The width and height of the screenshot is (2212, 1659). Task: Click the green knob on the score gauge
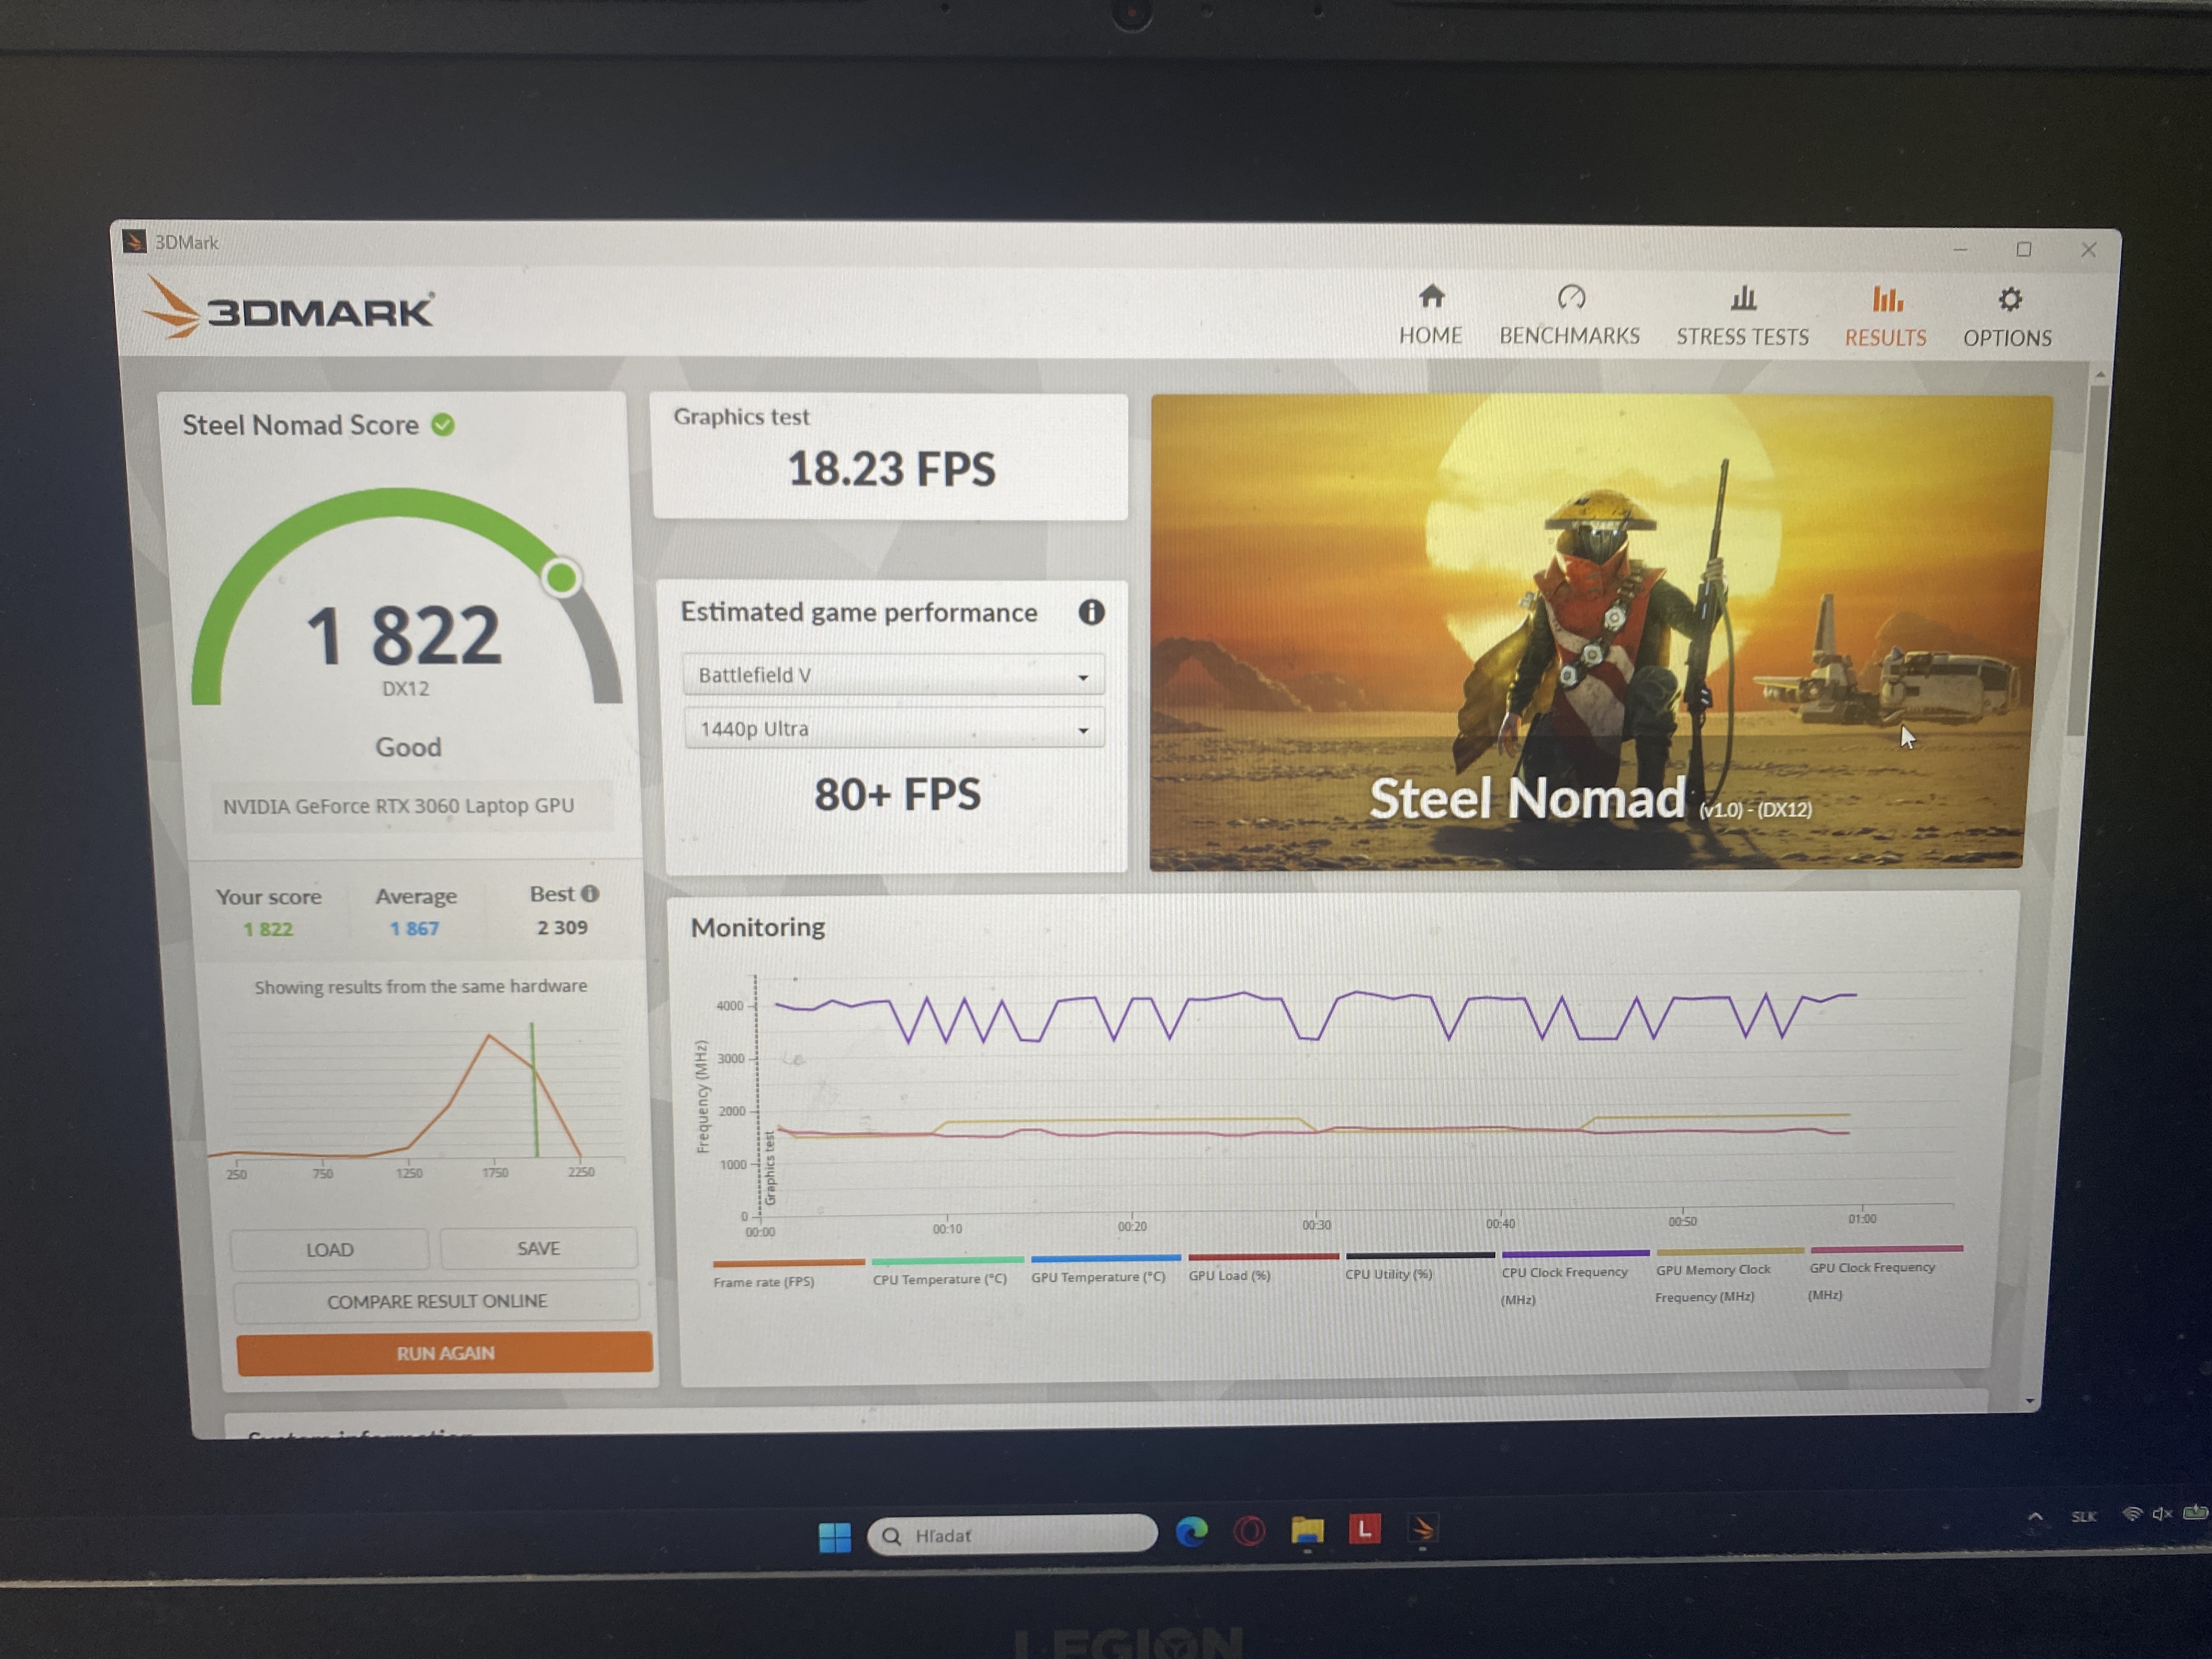click(561, 577)
